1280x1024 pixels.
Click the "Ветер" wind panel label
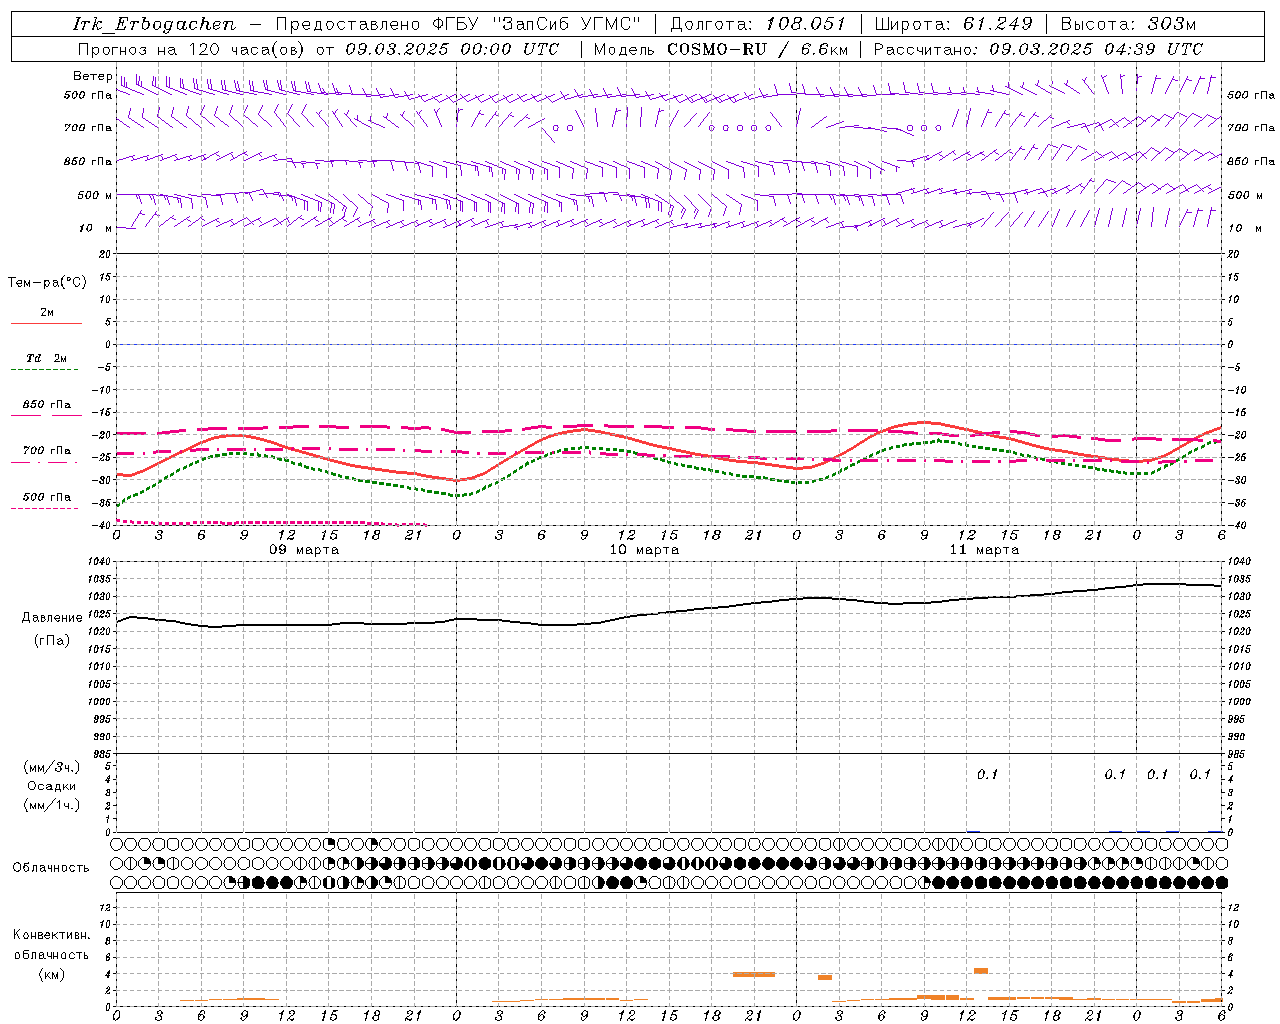[x=92, y=76]
